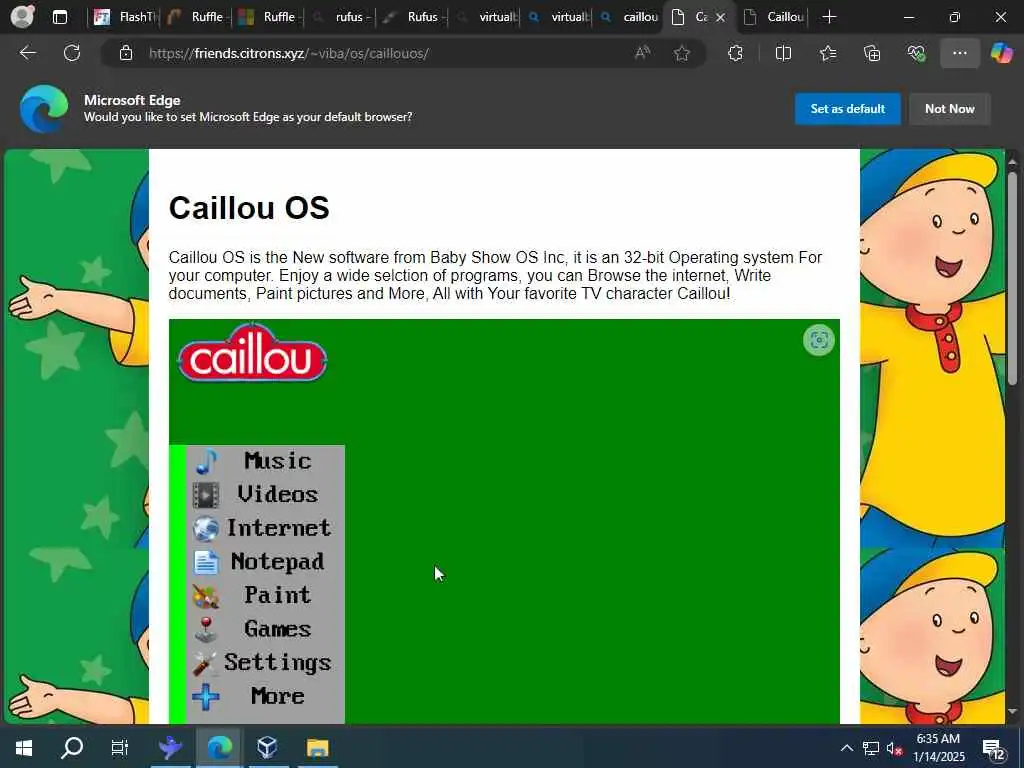Open the profile avatar icon
The height and width of the screenshot is (768, 1024).
(23, 16)
